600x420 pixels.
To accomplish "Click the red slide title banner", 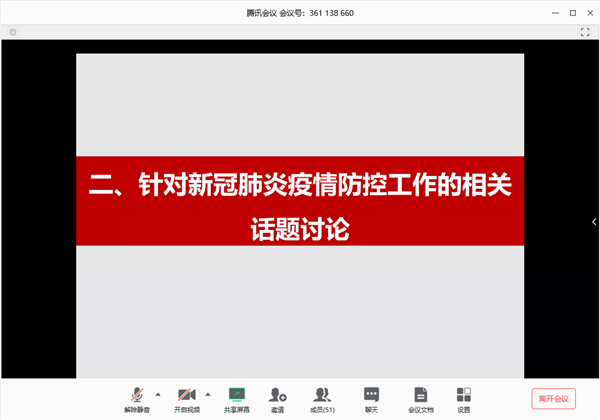I will coord(301,201).
